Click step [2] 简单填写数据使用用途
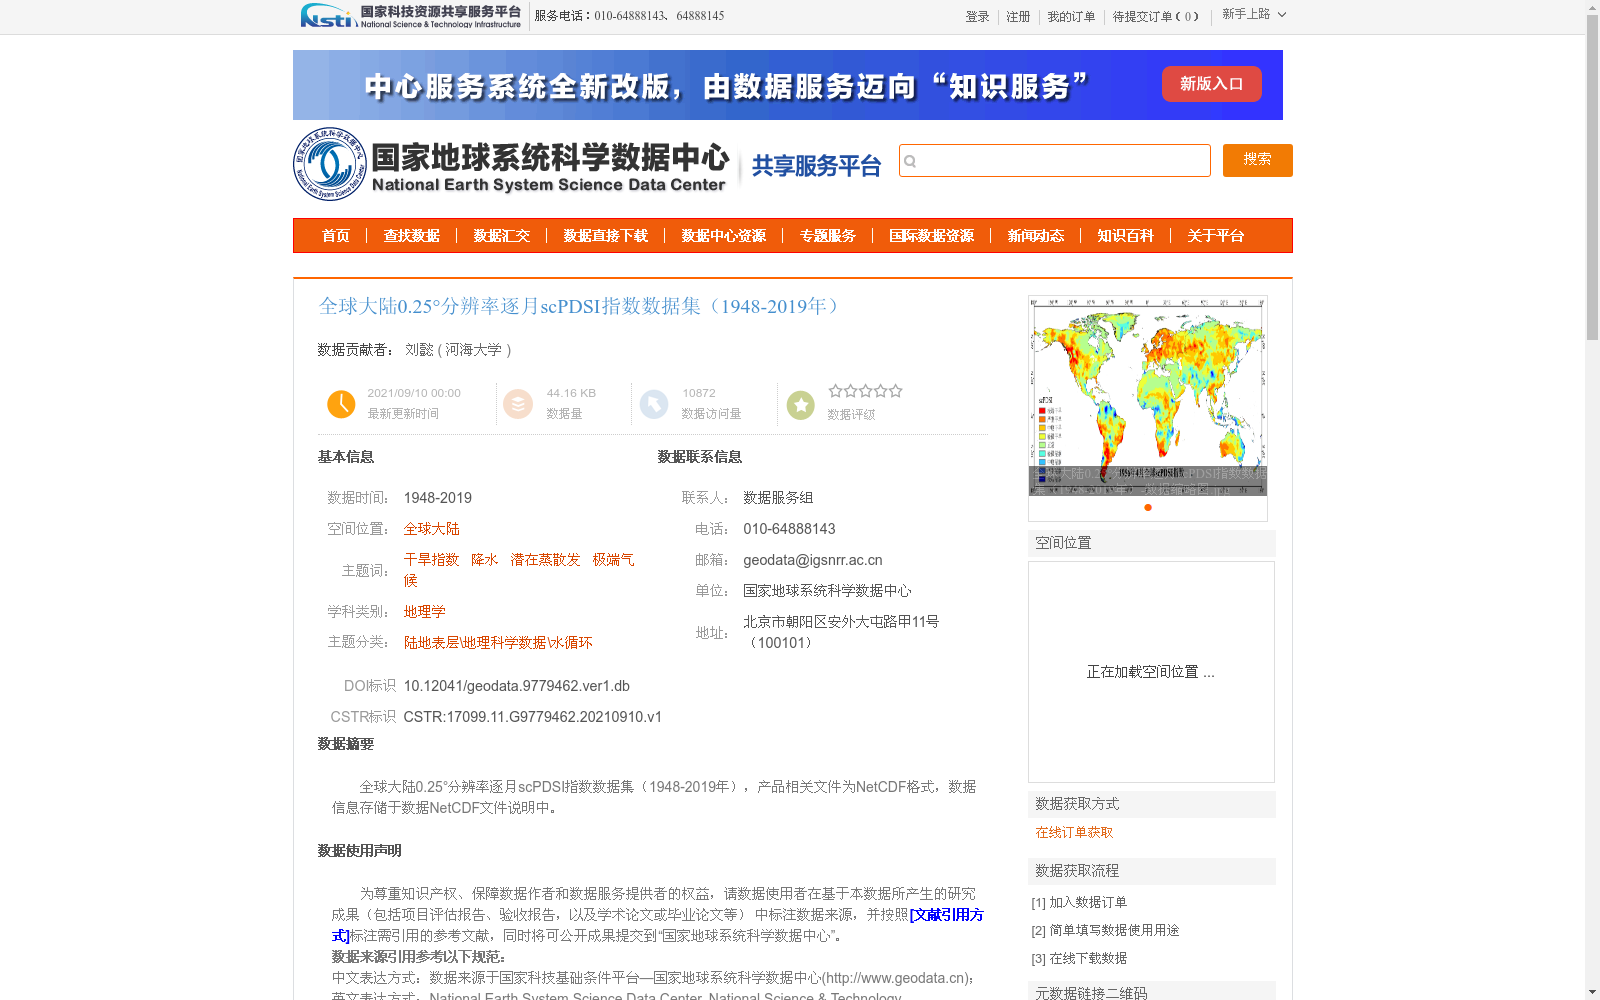The height and width of the screenshot is (1000, 1600). 1105,930
